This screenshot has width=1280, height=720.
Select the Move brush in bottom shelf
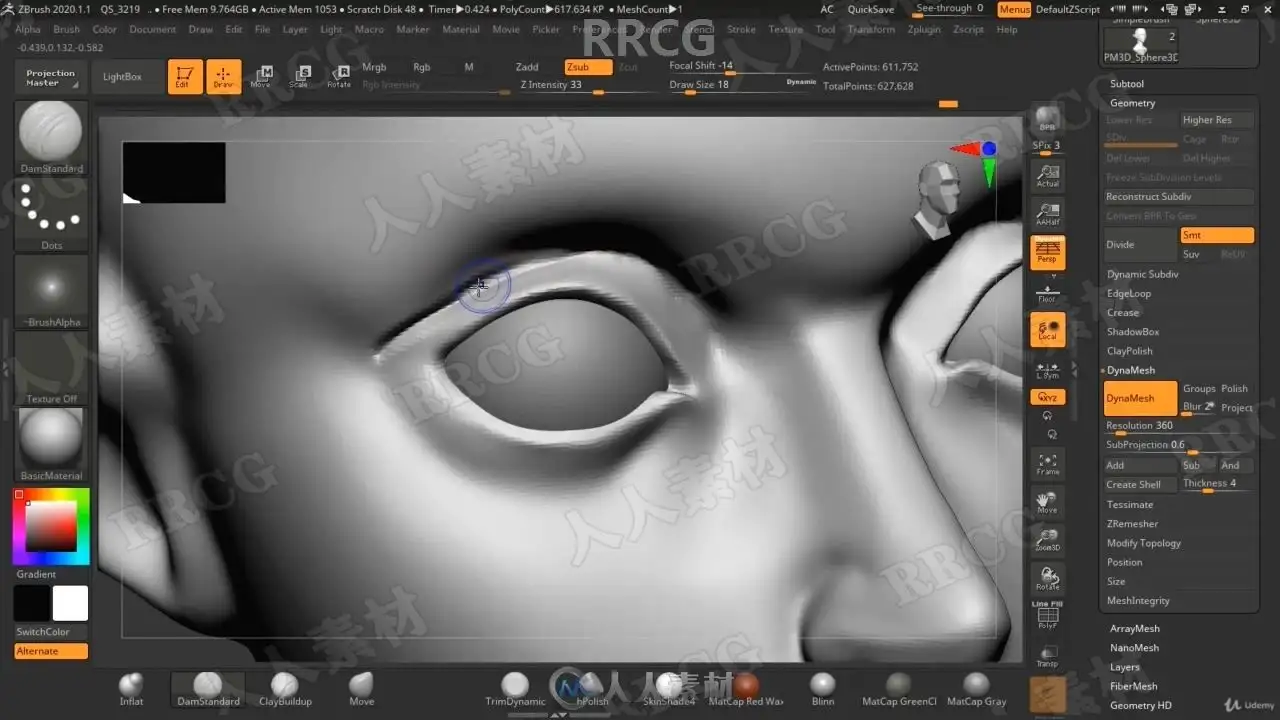click(362, 689)
